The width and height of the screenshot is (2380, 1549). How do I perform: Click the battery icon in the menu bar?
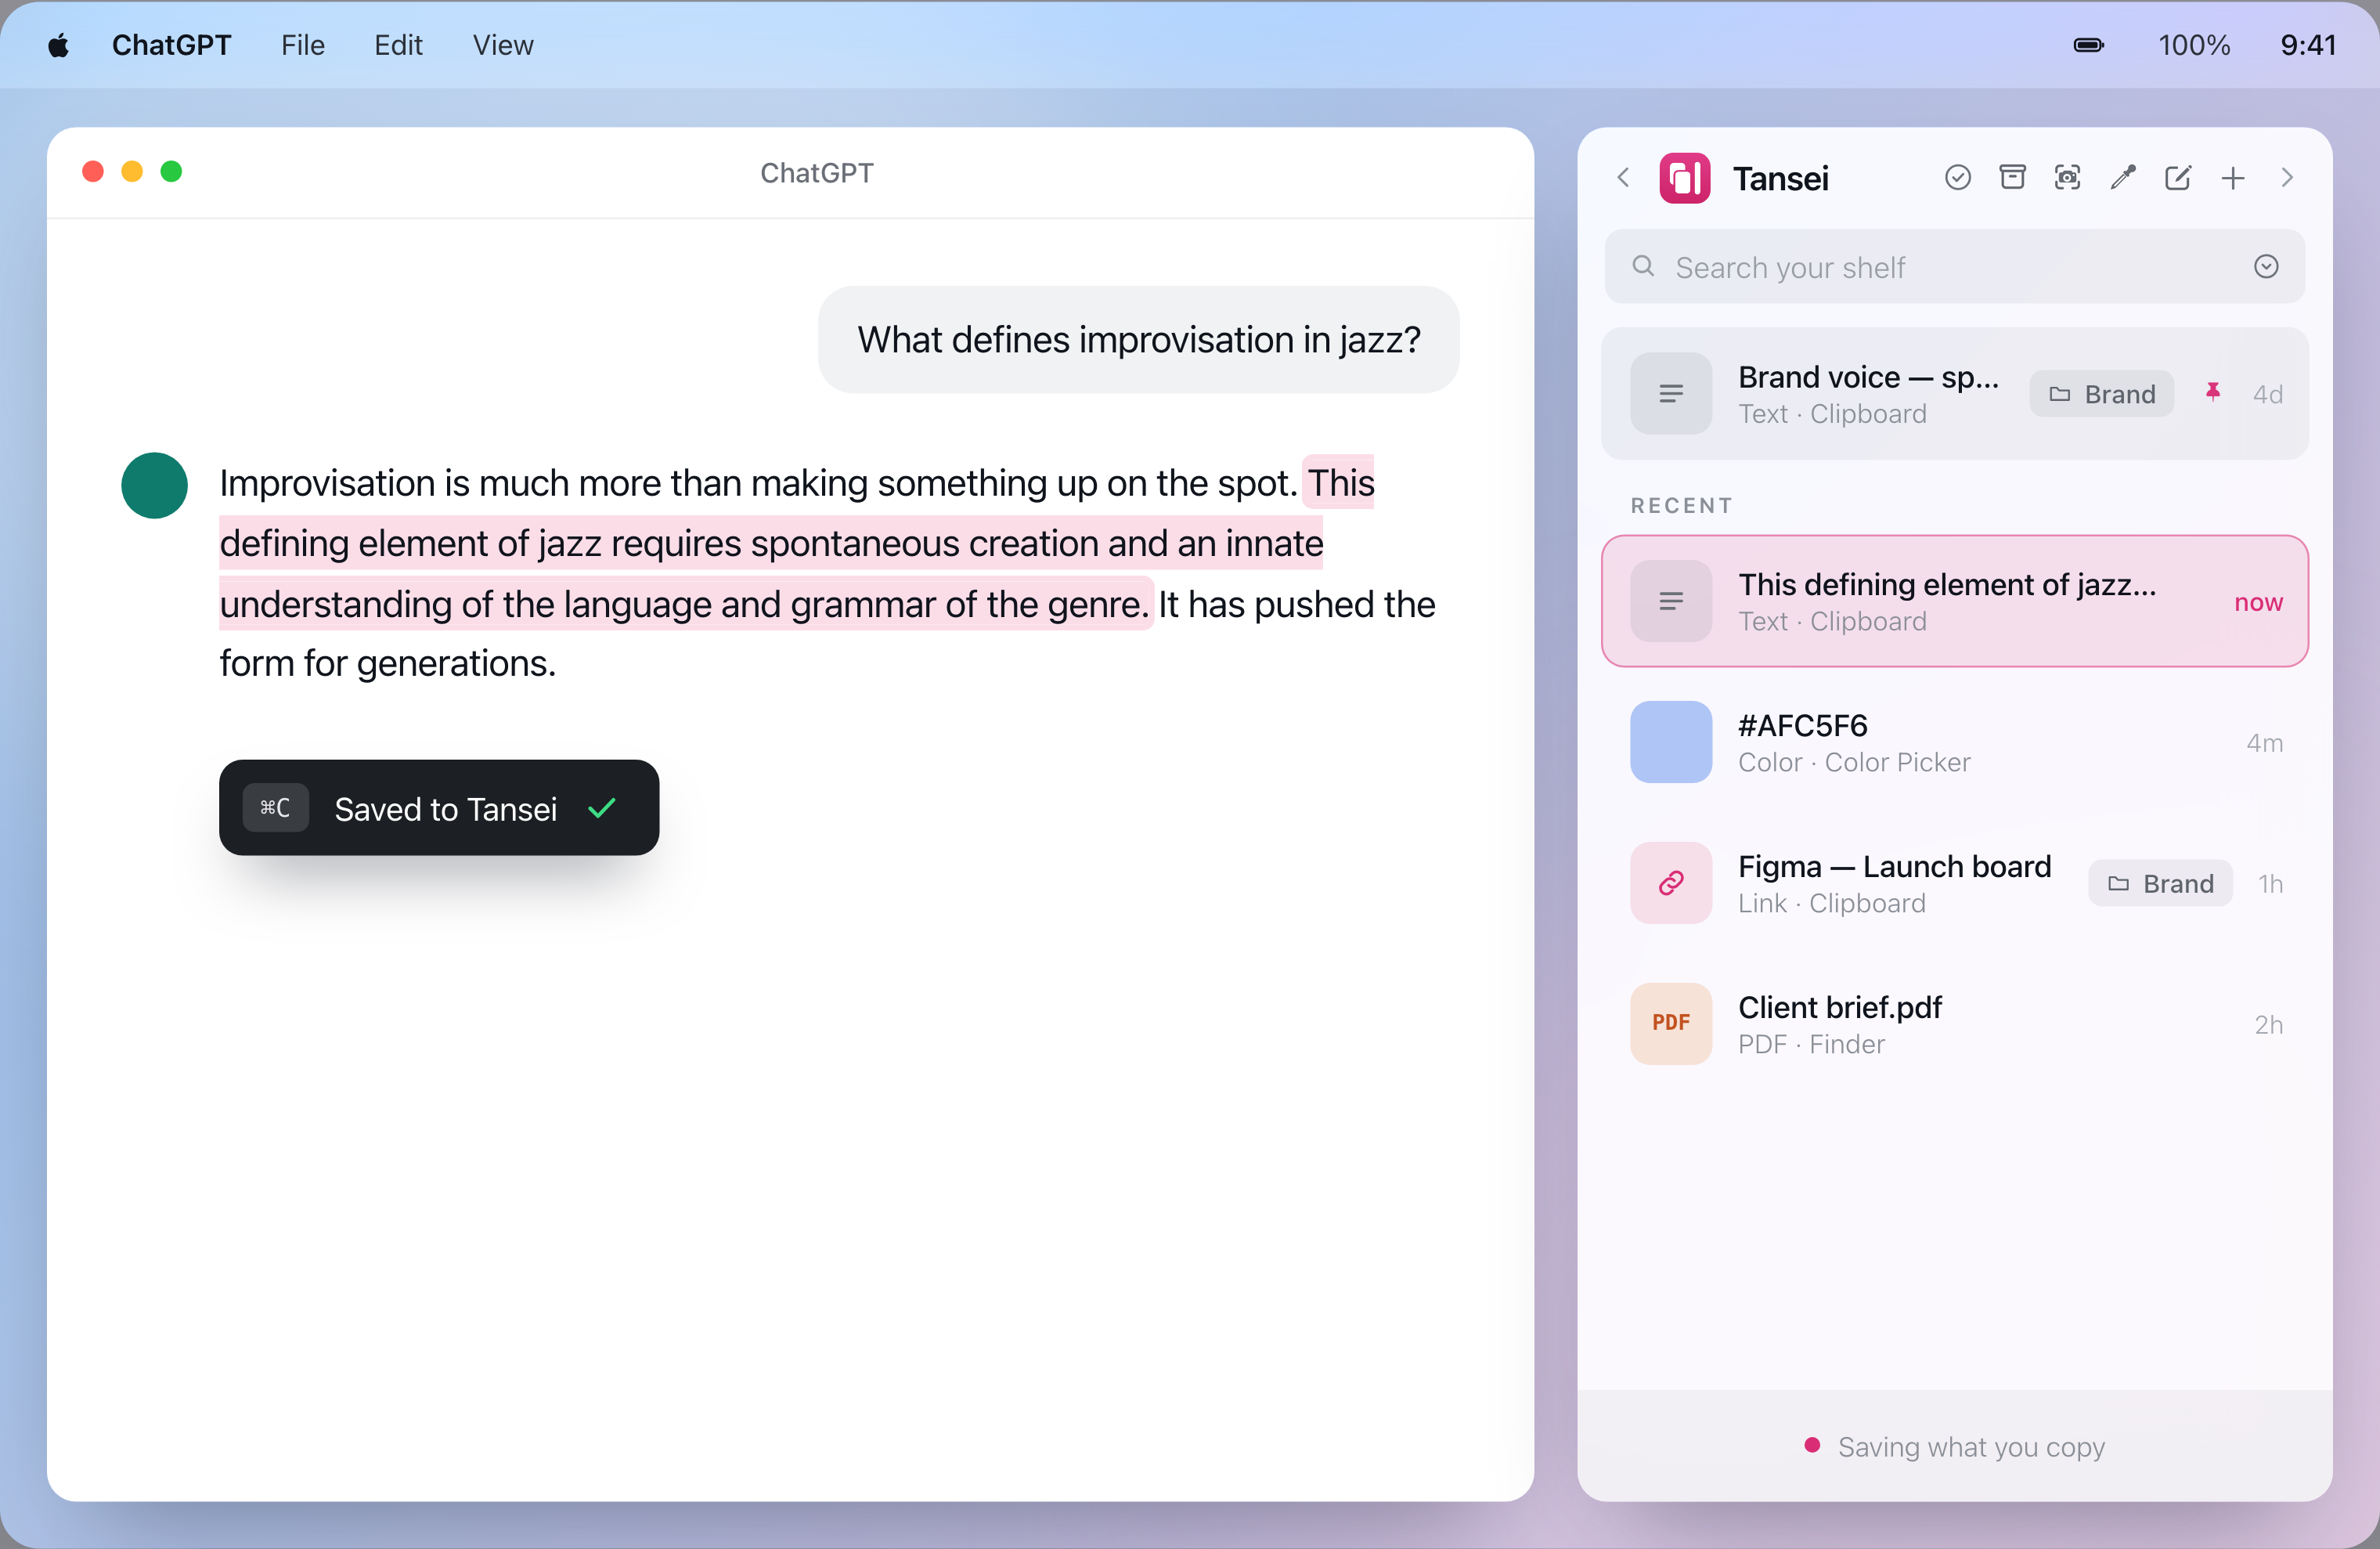pyautogui.click(x=2088, y=45)
